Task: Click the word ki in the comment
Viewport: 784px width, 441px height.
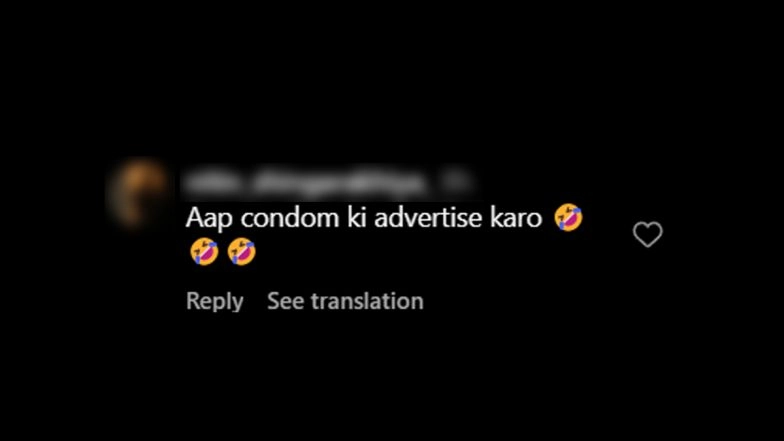Action: tap(356, 218)
